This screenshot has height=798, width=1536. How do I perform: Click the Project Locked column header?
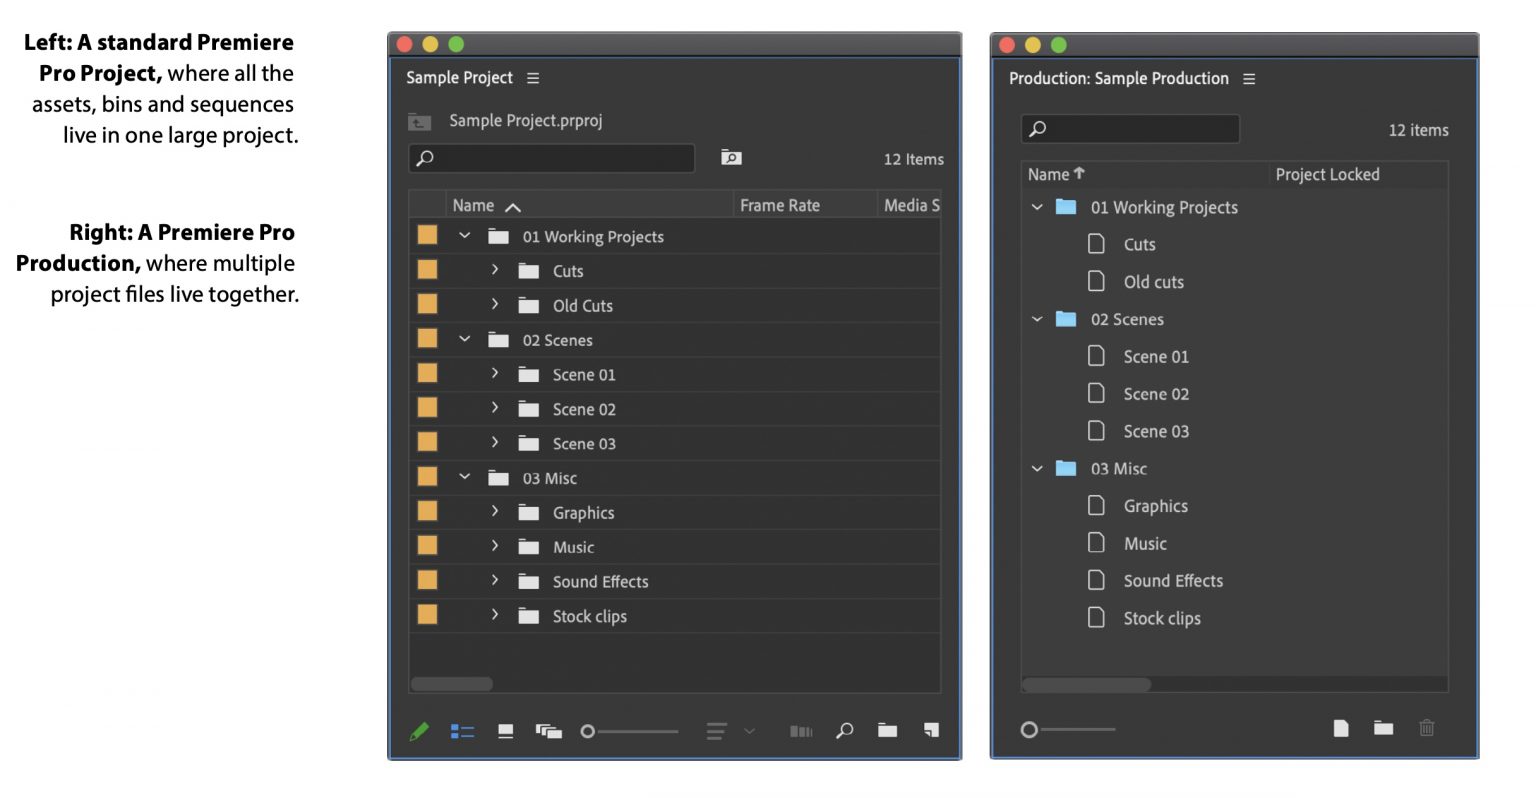[1327, 174]
